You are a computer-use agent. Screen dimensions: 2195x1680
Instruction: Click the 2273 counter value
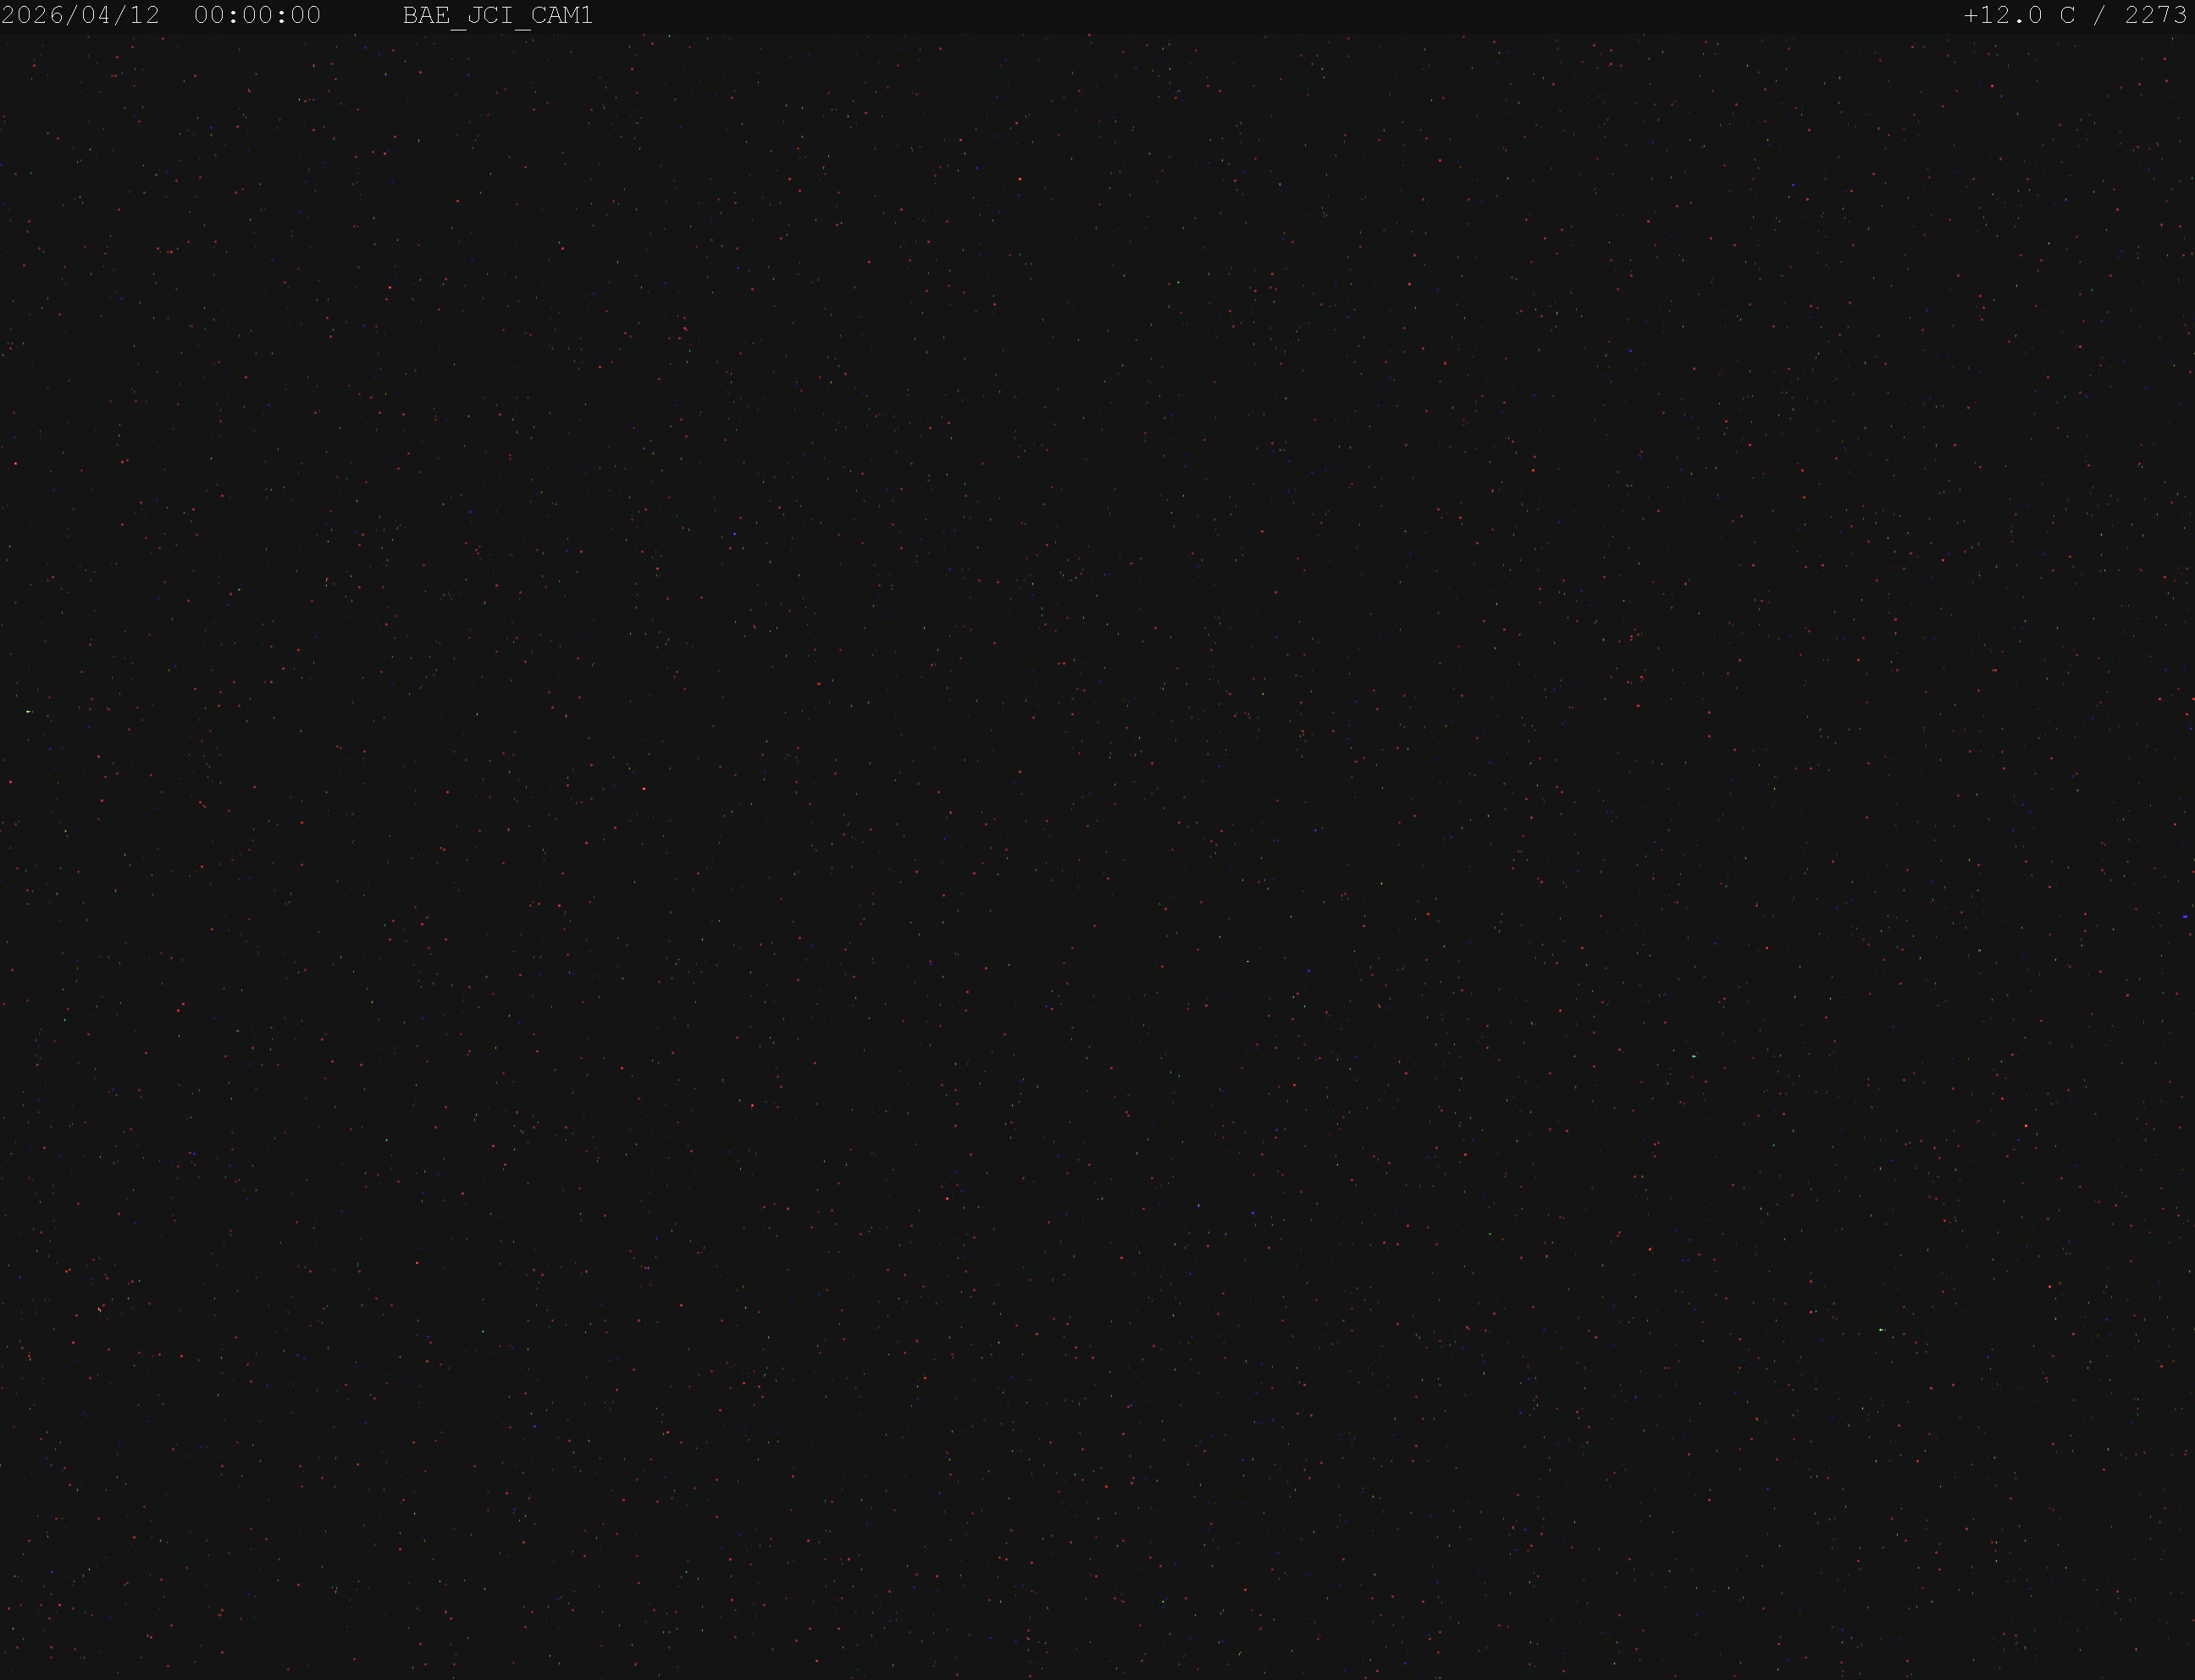[x=2156, y=16]
